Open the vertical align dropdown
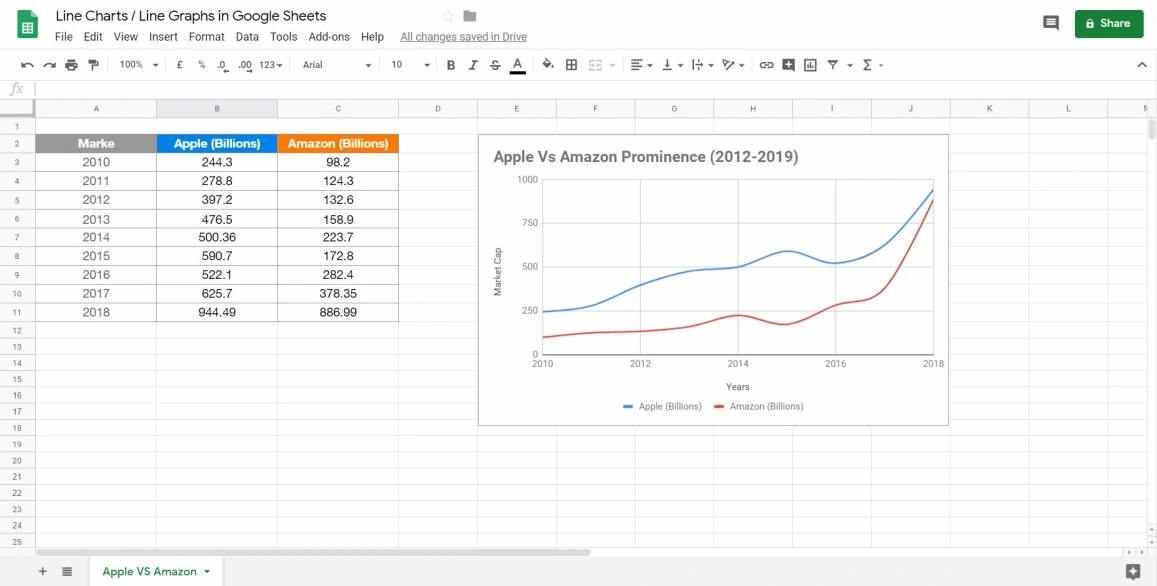1157x586 pixels. pyautogui.click(x=672, y=65)
